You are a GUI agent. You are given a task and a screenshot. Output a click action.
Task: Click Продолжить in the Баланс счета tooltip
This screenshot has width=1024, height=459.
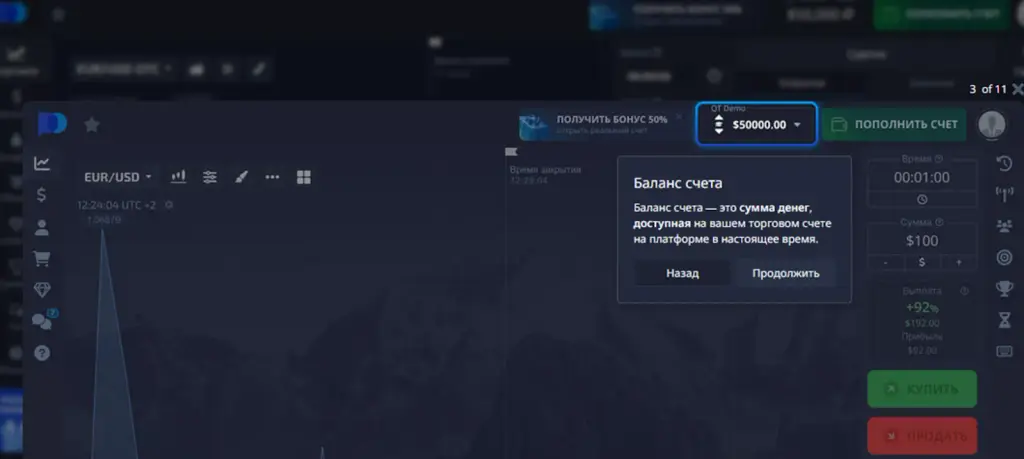(x=786, y=274)
